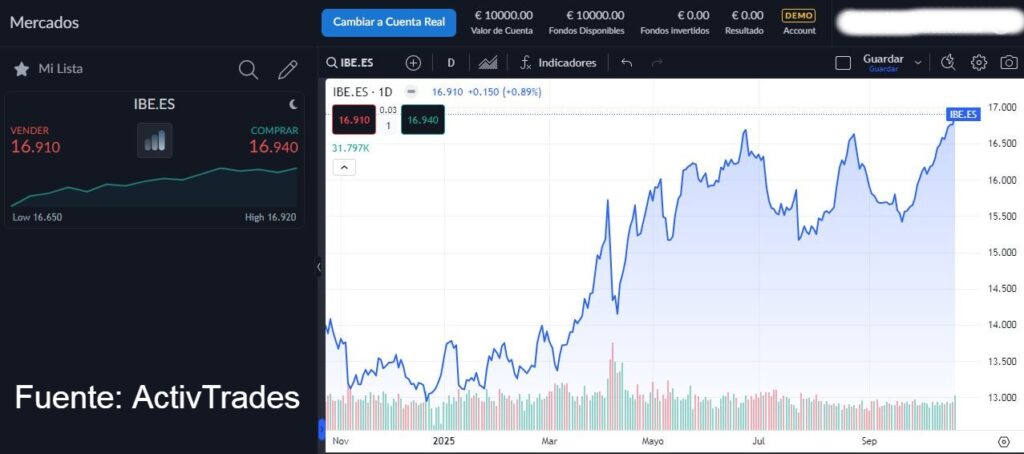1024x454 pixels.
Task: Toggle the layout square checkbox near Guardar
Action: [x=843, y=62]
